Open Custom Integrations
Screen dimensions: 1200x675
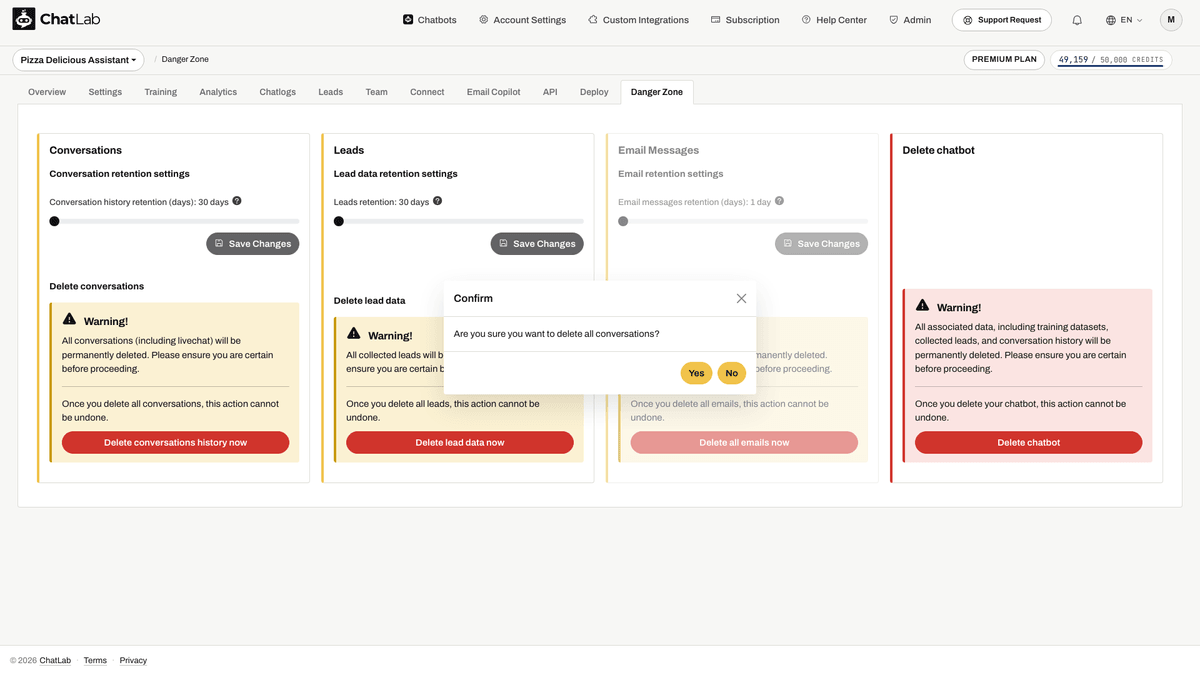click(x=638, y=20)
